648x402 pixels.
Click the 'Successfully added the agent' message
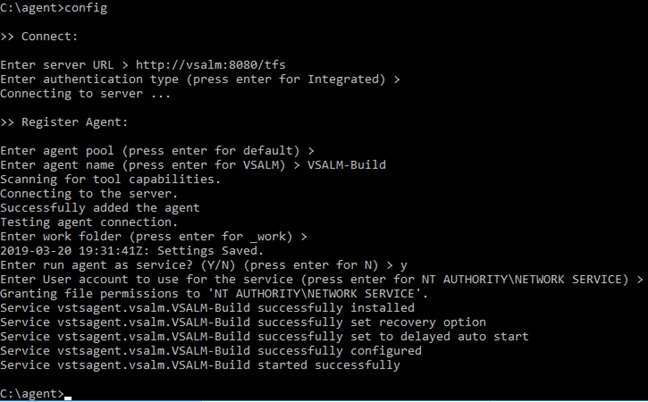100,208
